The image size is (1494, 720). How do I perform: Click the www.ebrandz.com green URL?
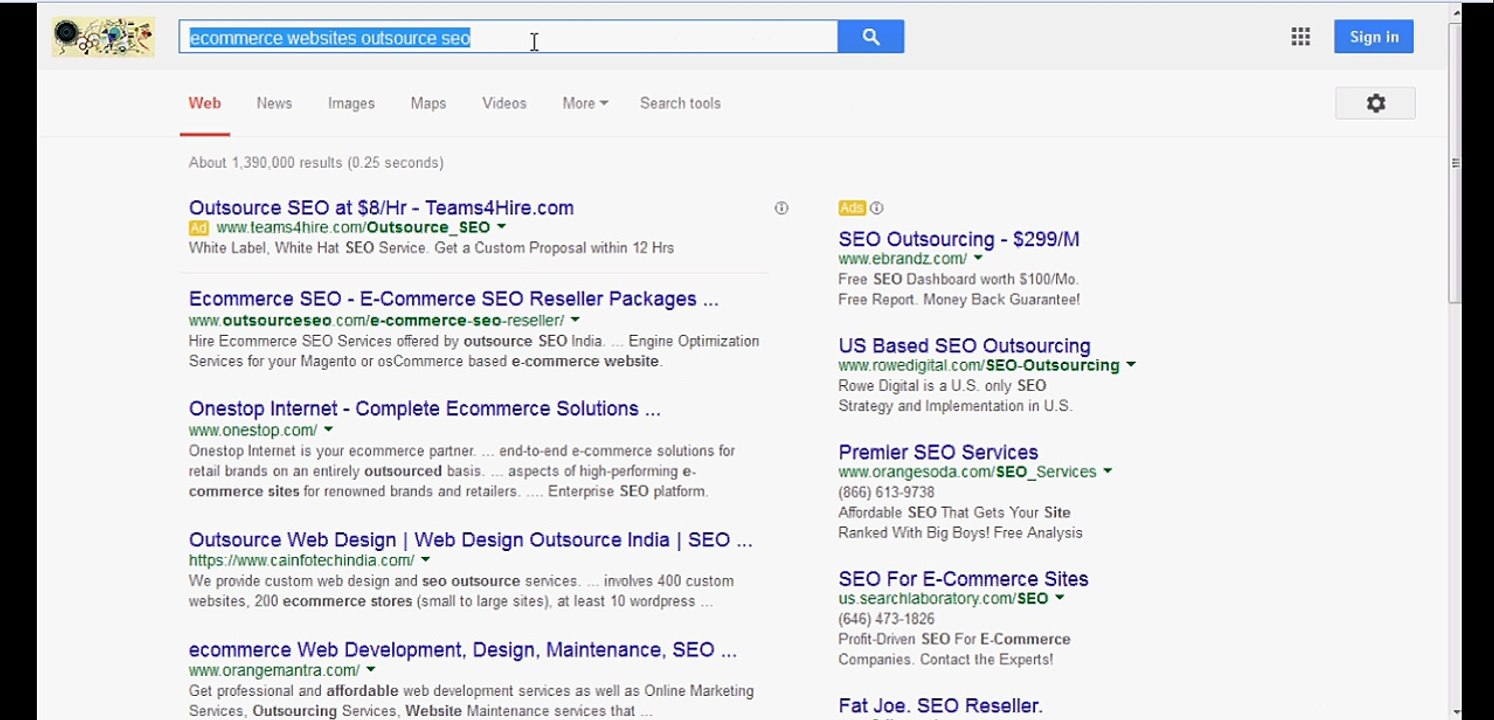pos(903,259)
